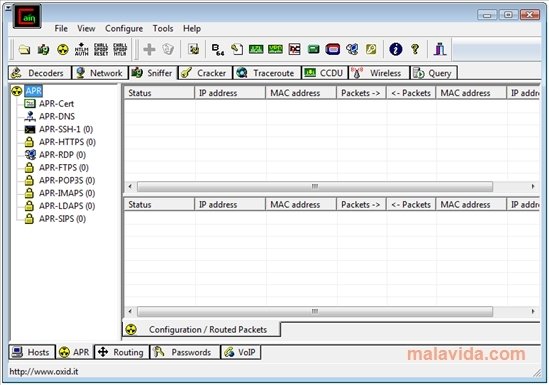The width and height of the screenshot is (549, 385).
Task: Select APR-IMAPS (0) in the tree
Action: click(67, 193)
